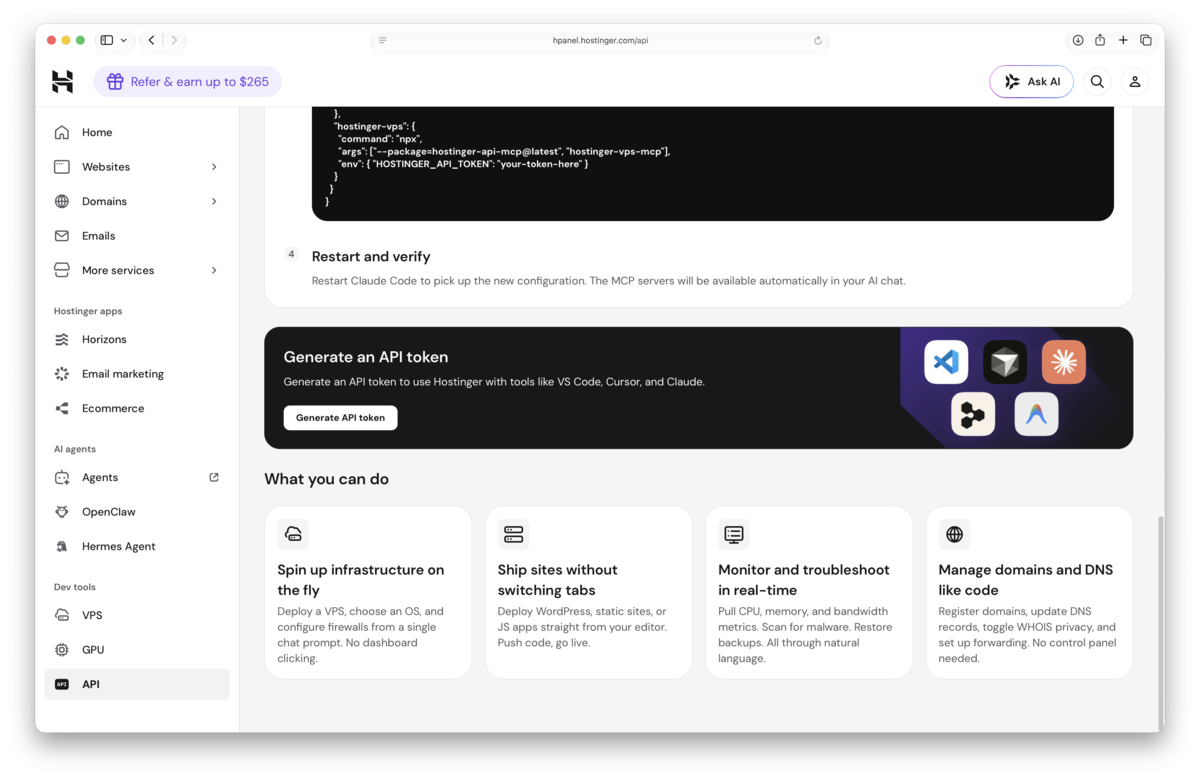Click the Ecommerce icon in sidebar
Screen dimensions: 1200x779
pyautogui.click(x=62, y=408)
